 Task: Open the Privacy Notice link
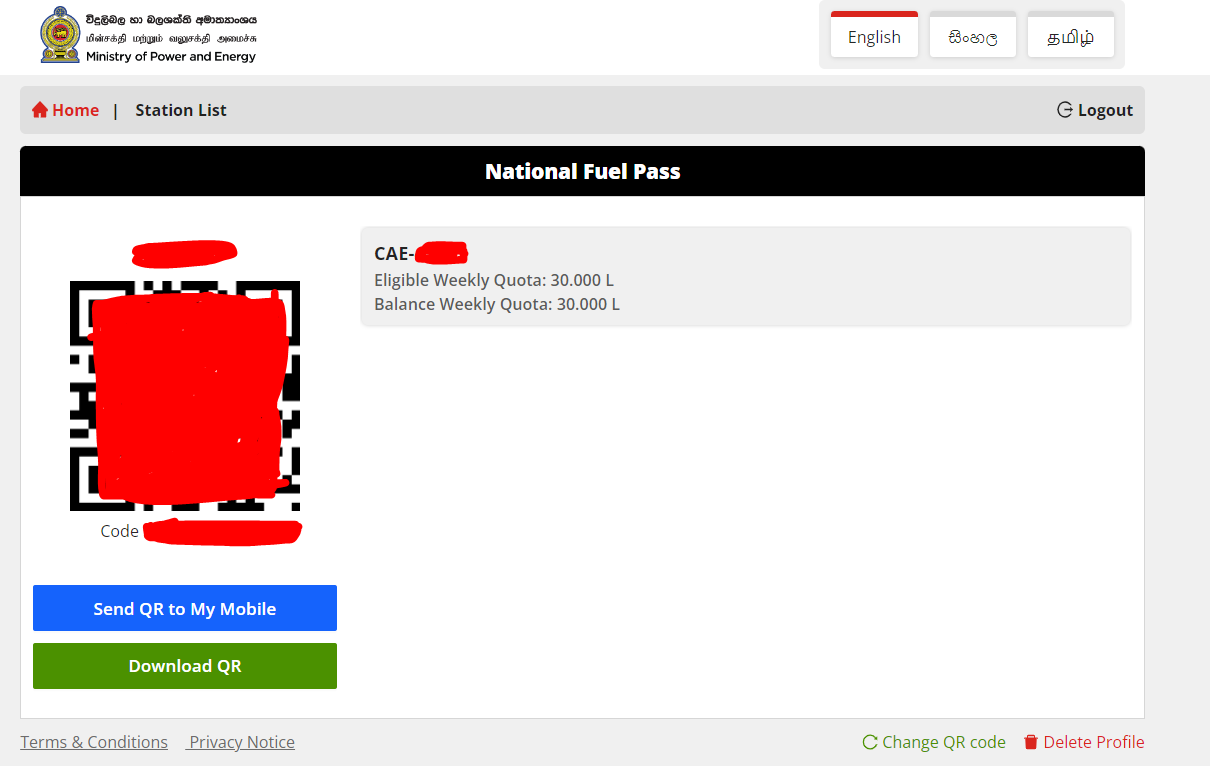241,742
